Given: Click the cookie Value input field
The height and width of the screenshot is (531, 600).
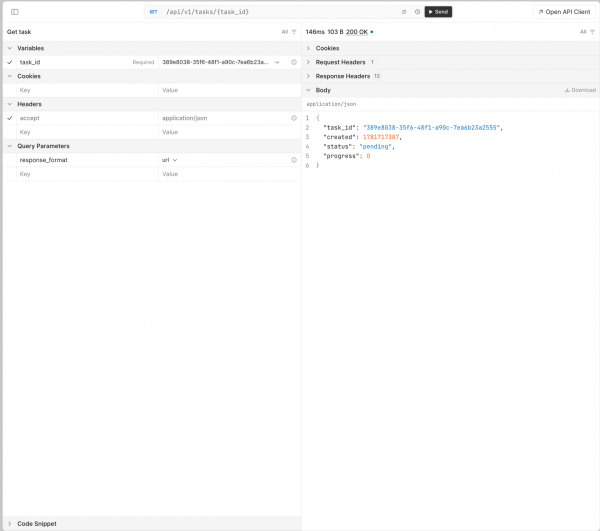Looking at the screenshot, I should [230, 90].
